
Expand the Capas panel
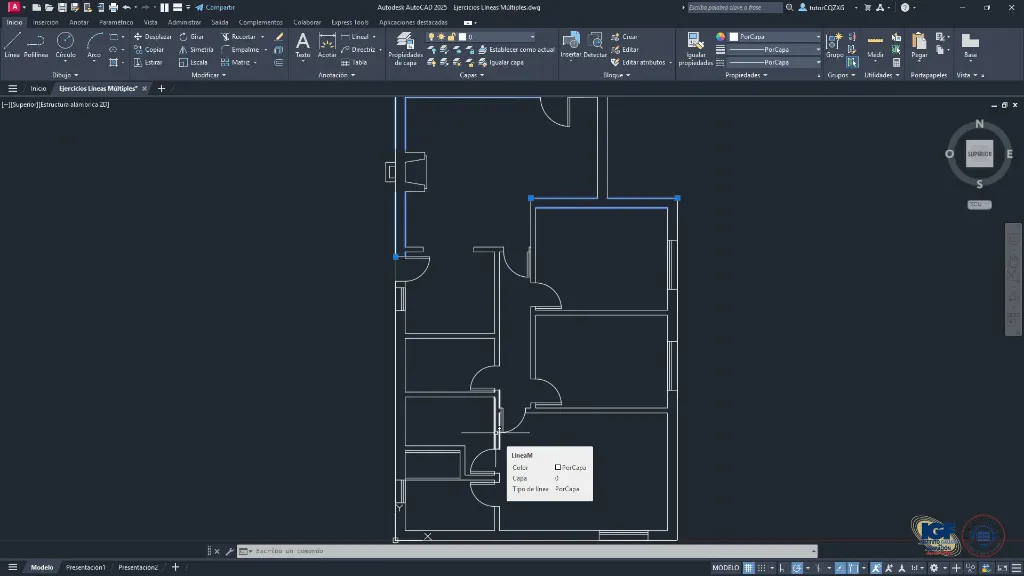tap(472, 75)
